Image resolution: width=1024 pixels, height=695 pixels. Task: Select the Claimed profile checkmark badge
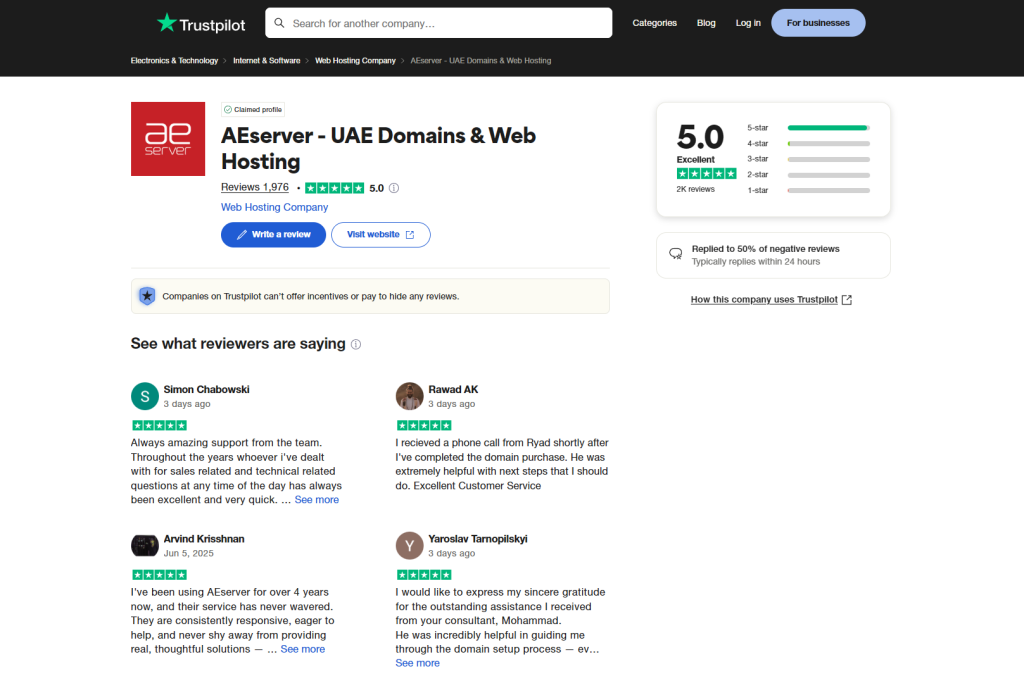[252, 110]
